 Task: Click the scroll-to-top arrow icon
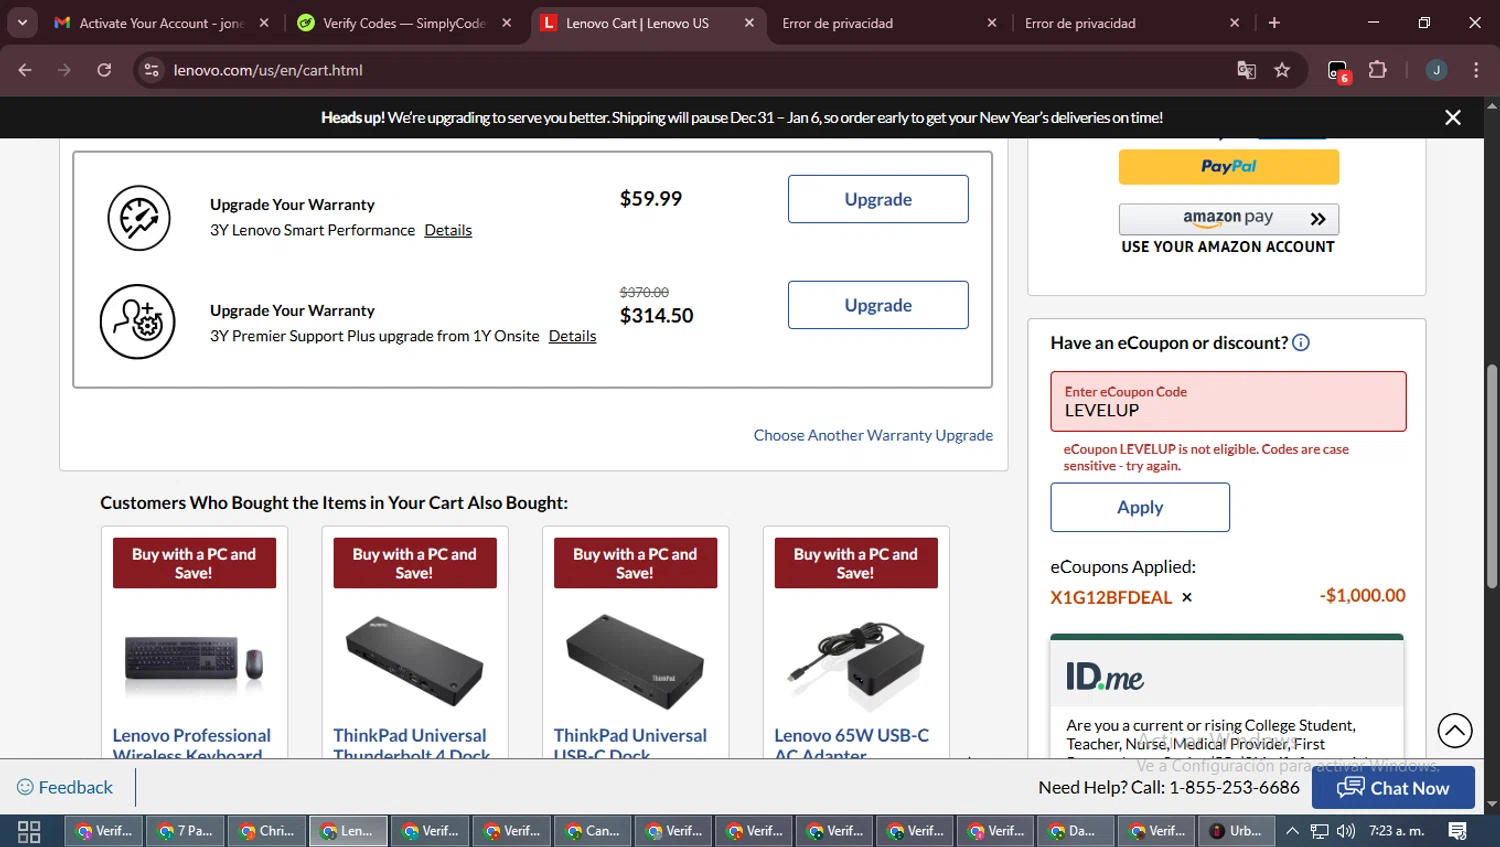pyautogui.click(x=1455, y=730)
